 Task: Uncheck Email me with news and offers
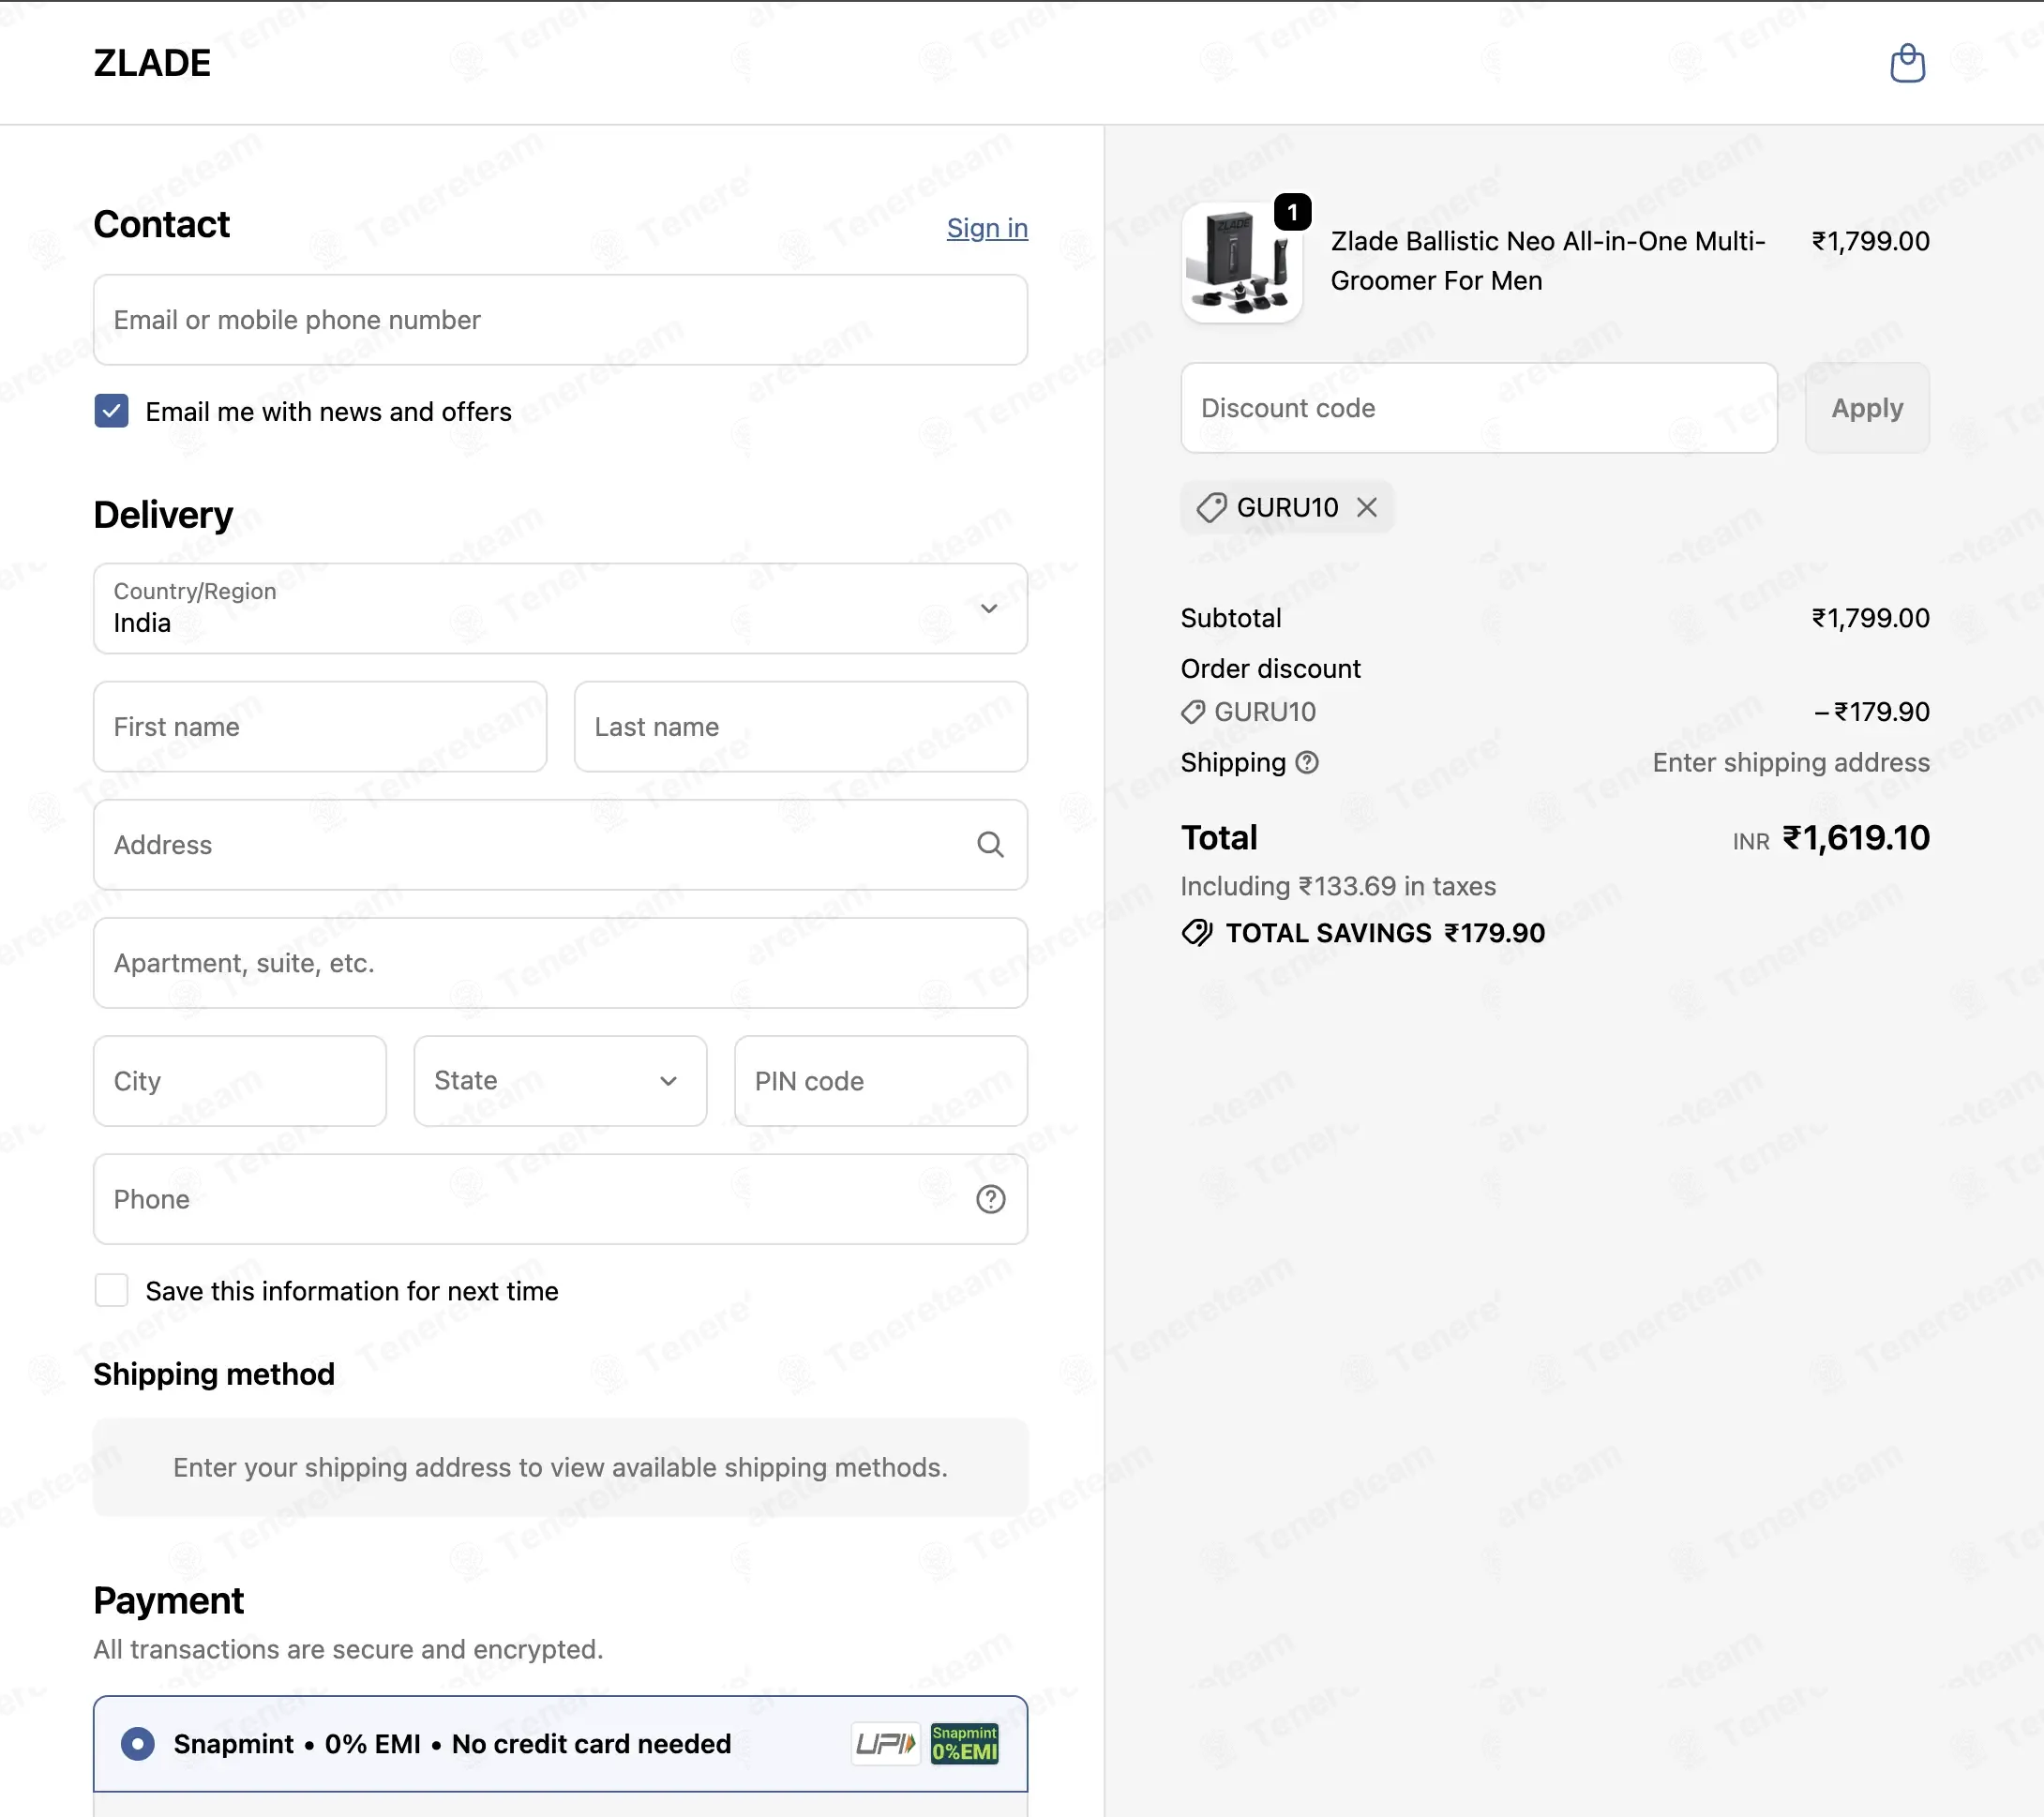pos(111,411)
